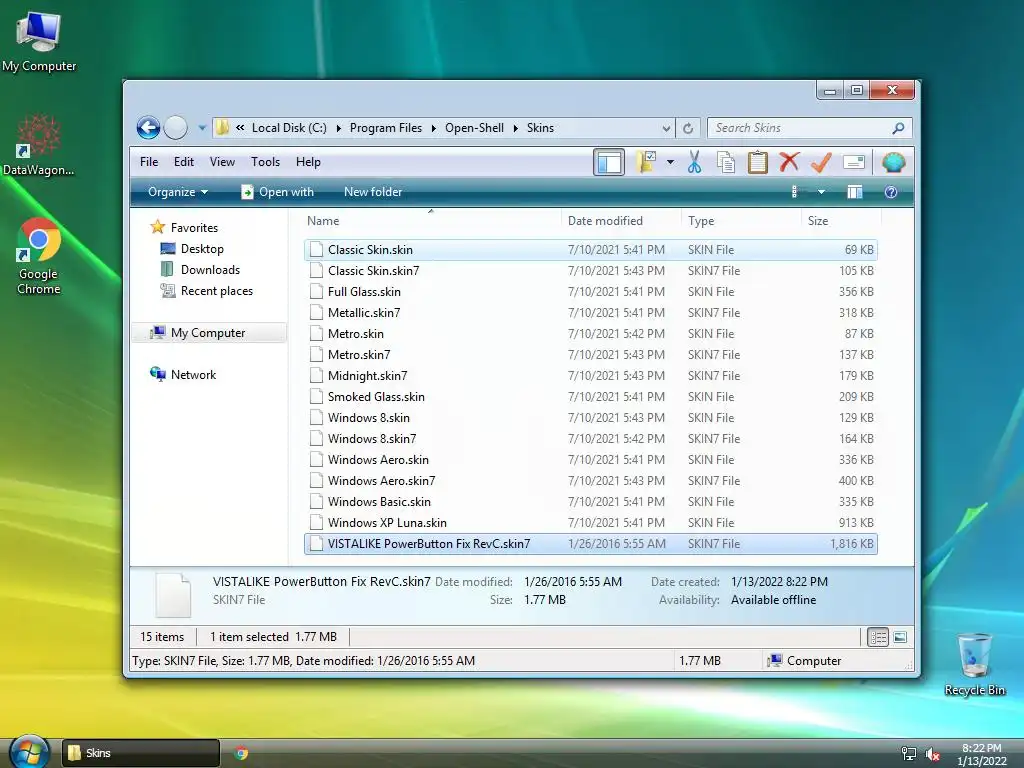
Task: Click the folder options toolbar icon
Action: coord(647,162)
